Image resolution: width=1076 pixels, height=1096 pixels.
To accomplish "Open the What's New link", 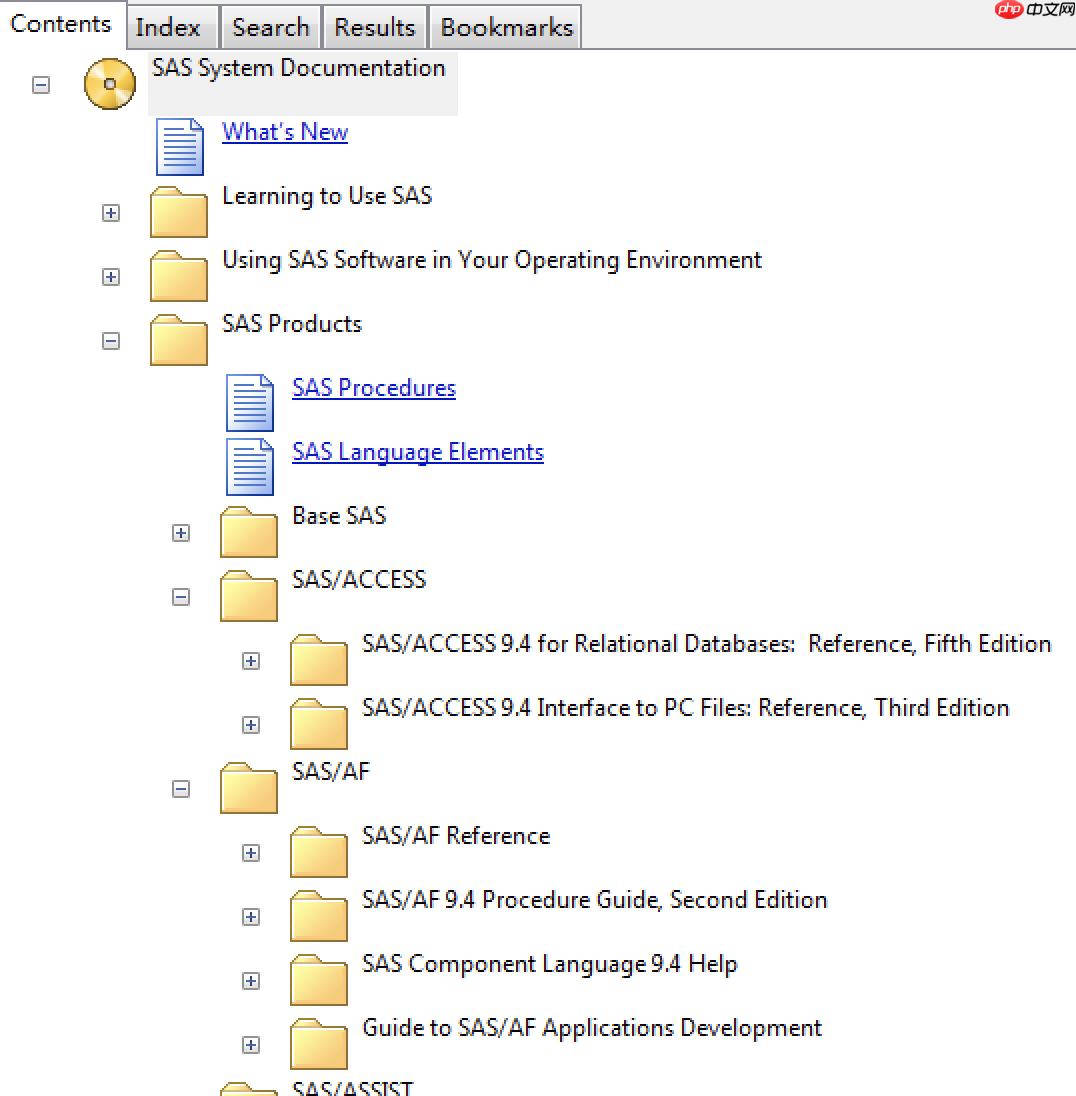I will (x=285, y=131).
